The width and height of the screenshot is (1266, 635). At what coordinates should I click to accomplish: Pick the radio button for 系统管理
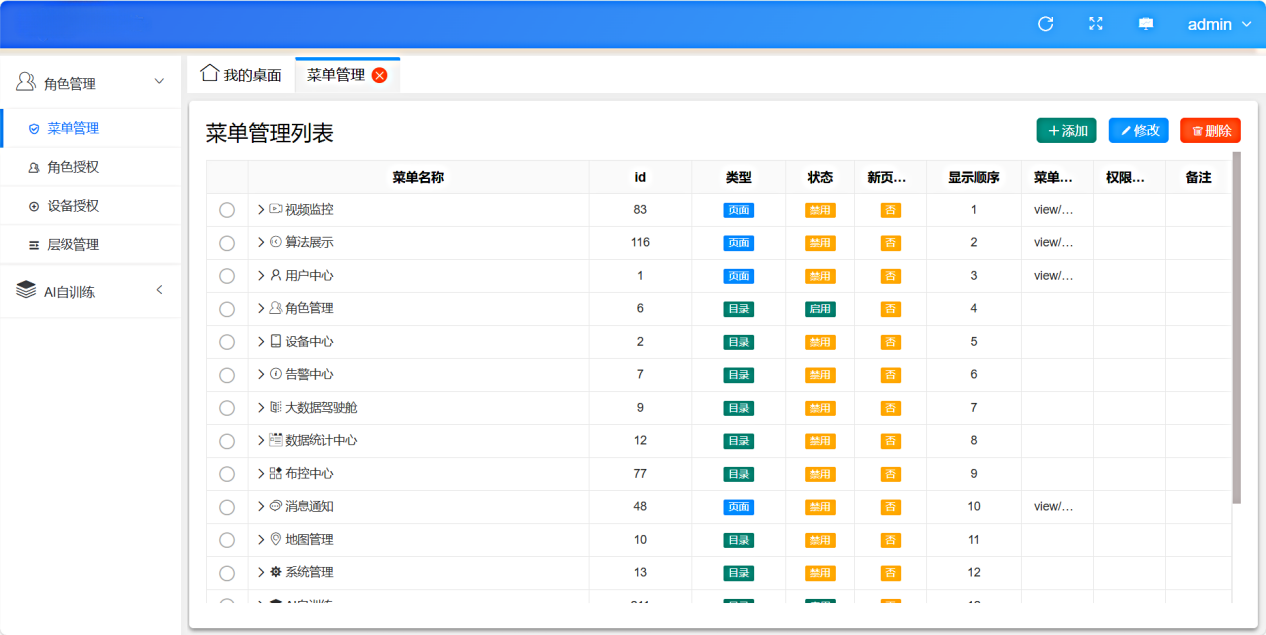(x=227, y=573)
